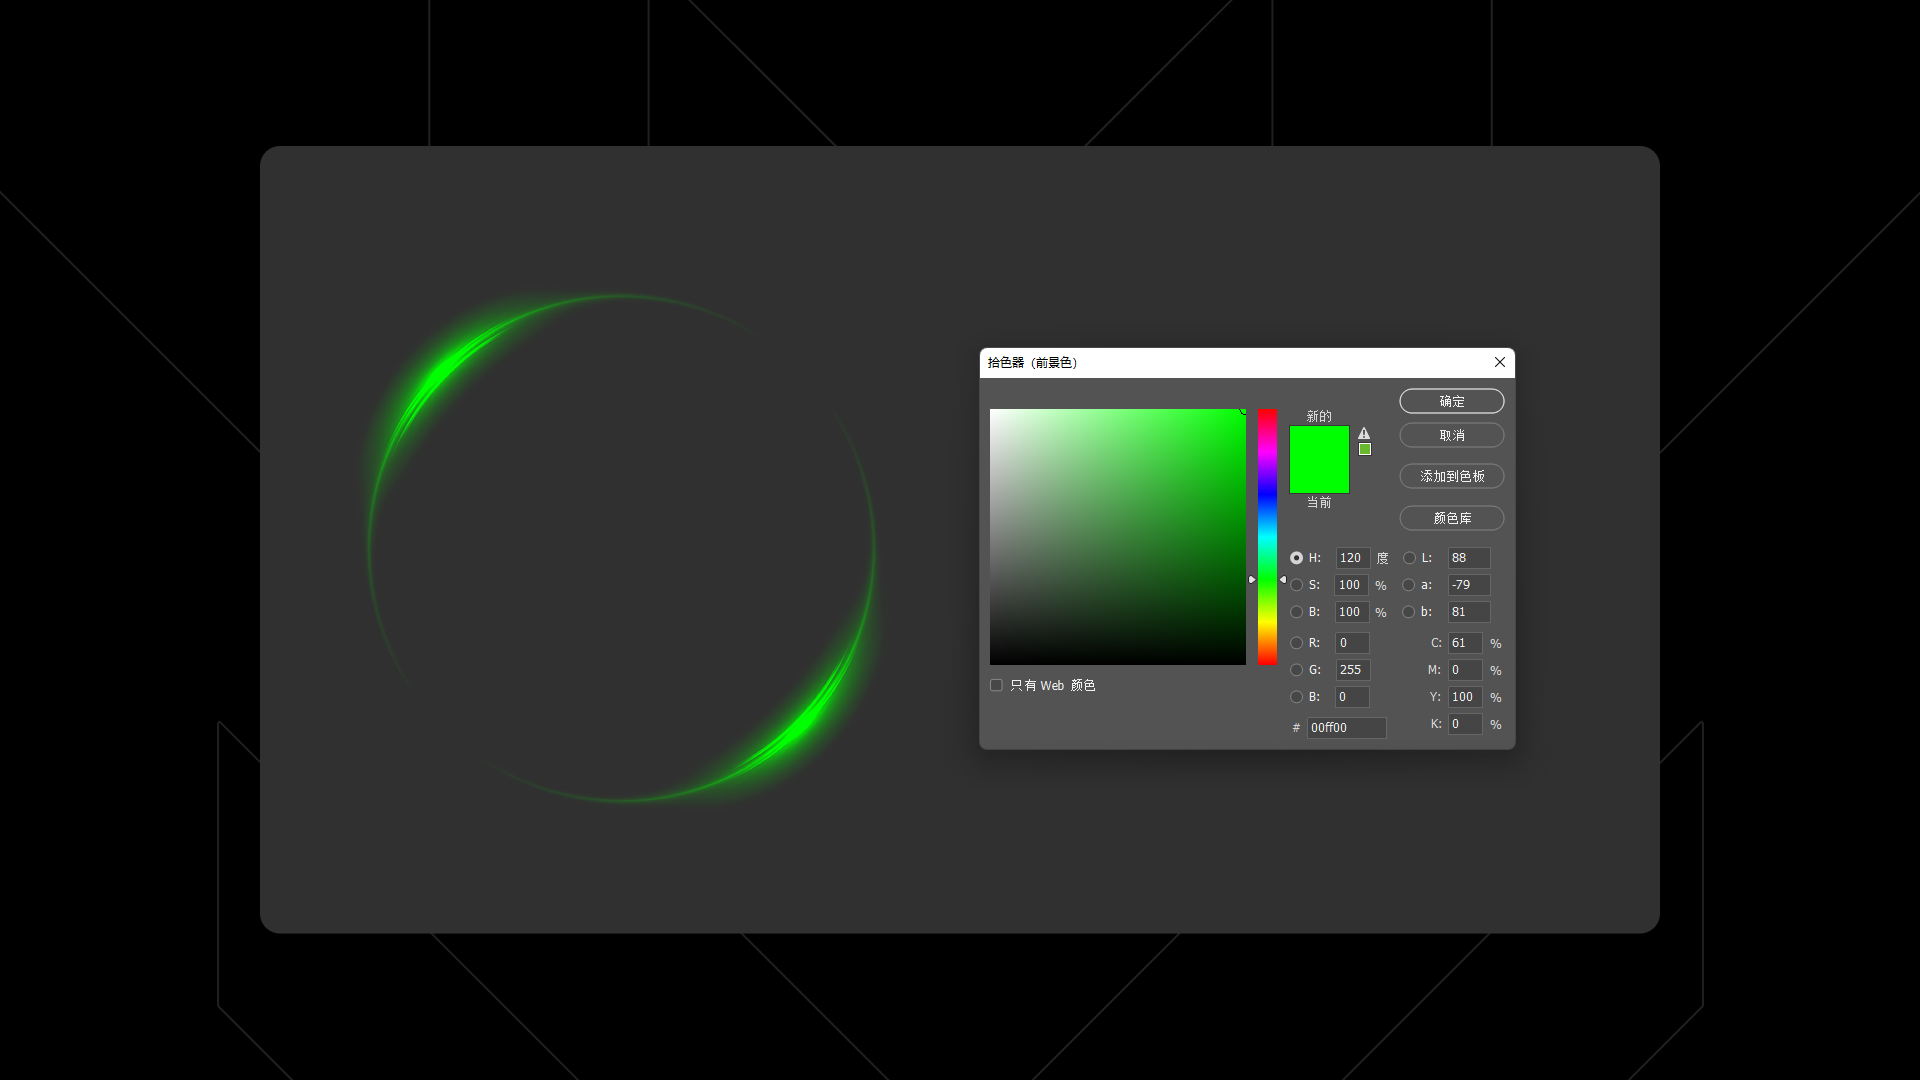Click the H hue value field
Viewport: 1920px width, 1080px height.
click(1351, 558)
